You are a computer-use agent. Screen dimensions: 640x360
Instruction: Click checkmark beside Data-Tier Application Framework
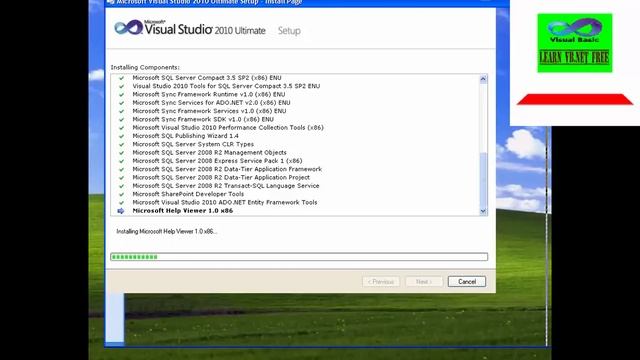coord(121,169)
